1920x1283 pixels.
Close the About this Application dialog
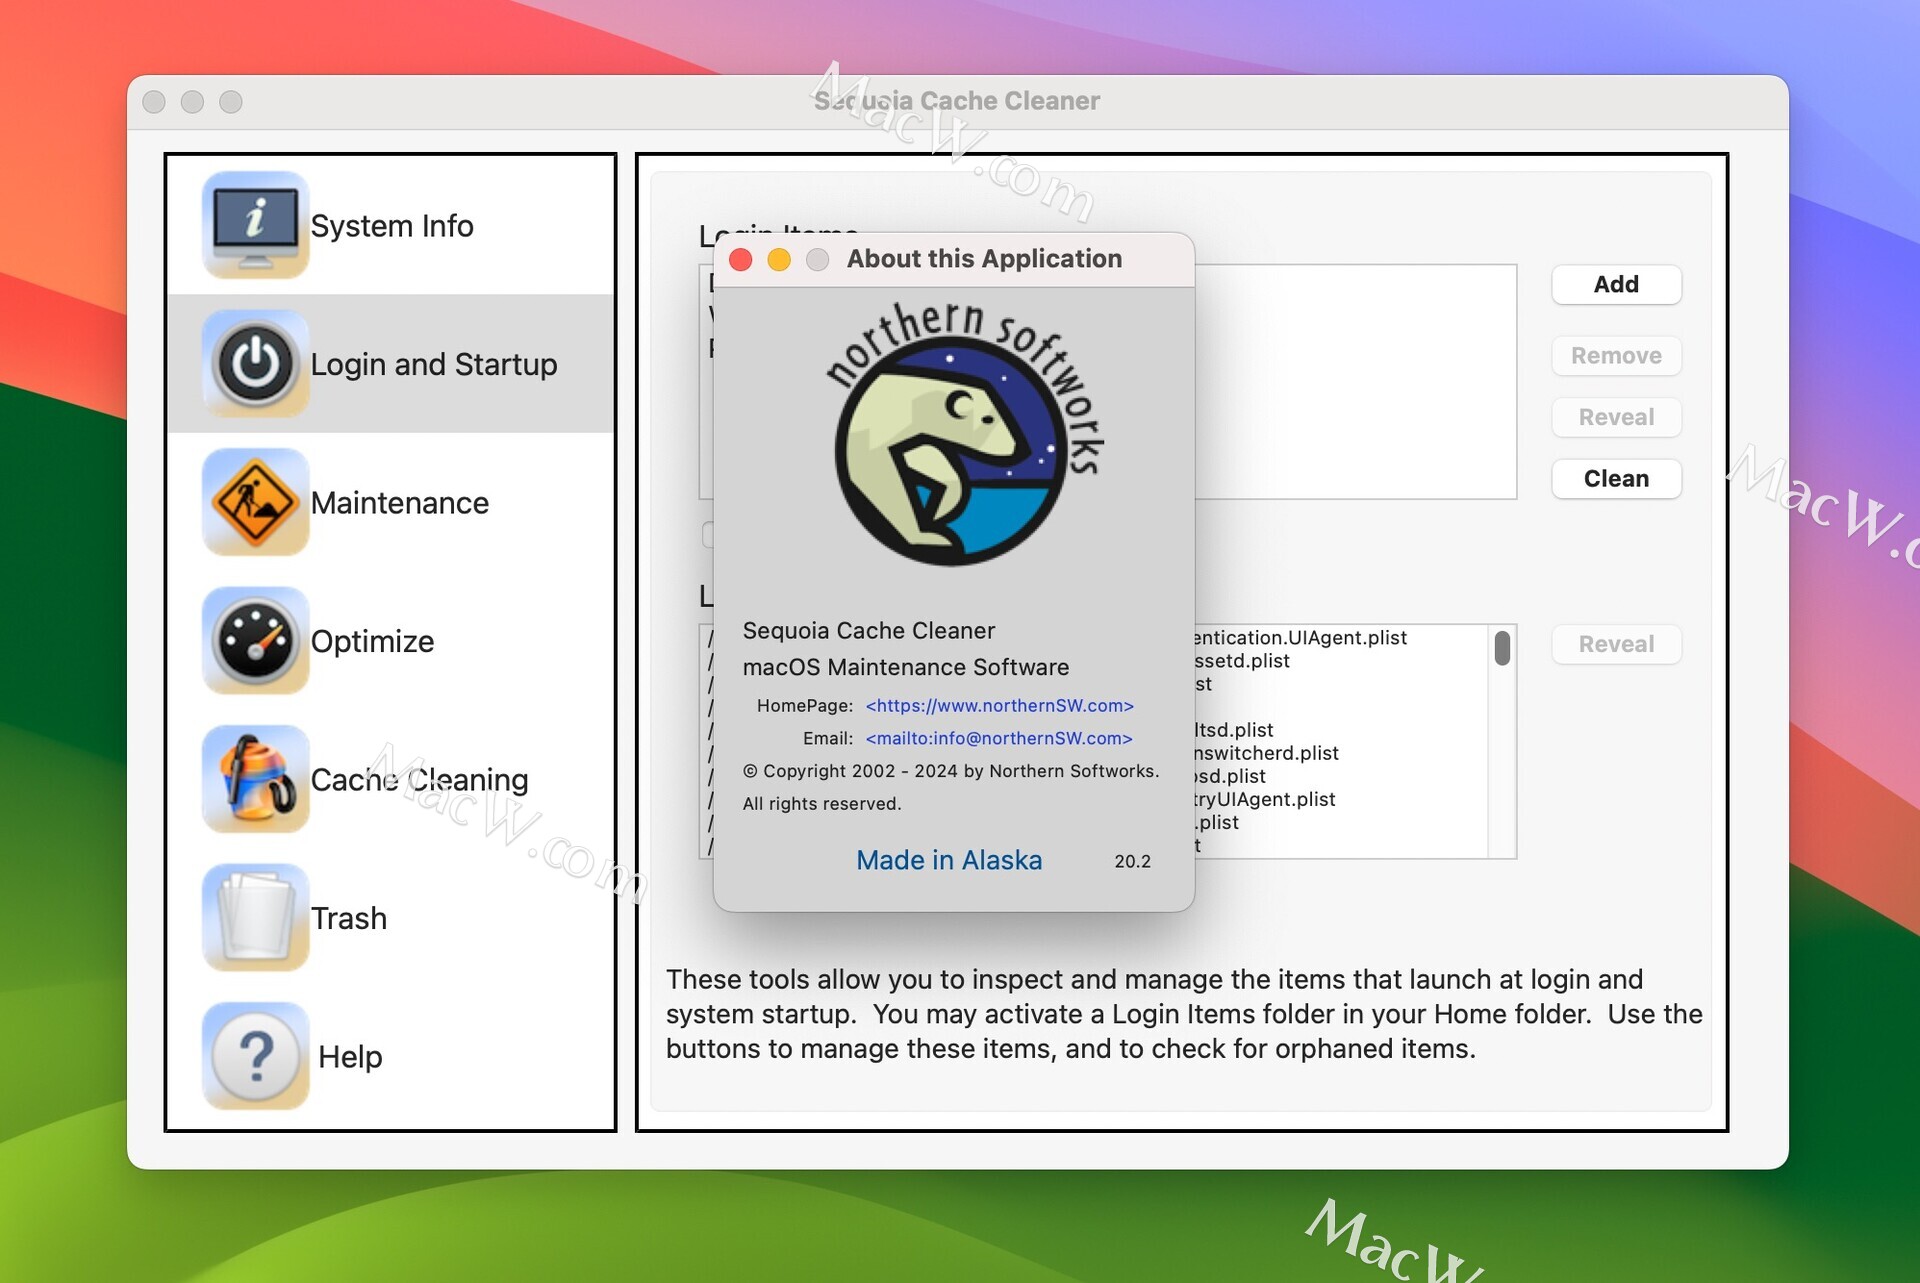(x=741, y=260)
